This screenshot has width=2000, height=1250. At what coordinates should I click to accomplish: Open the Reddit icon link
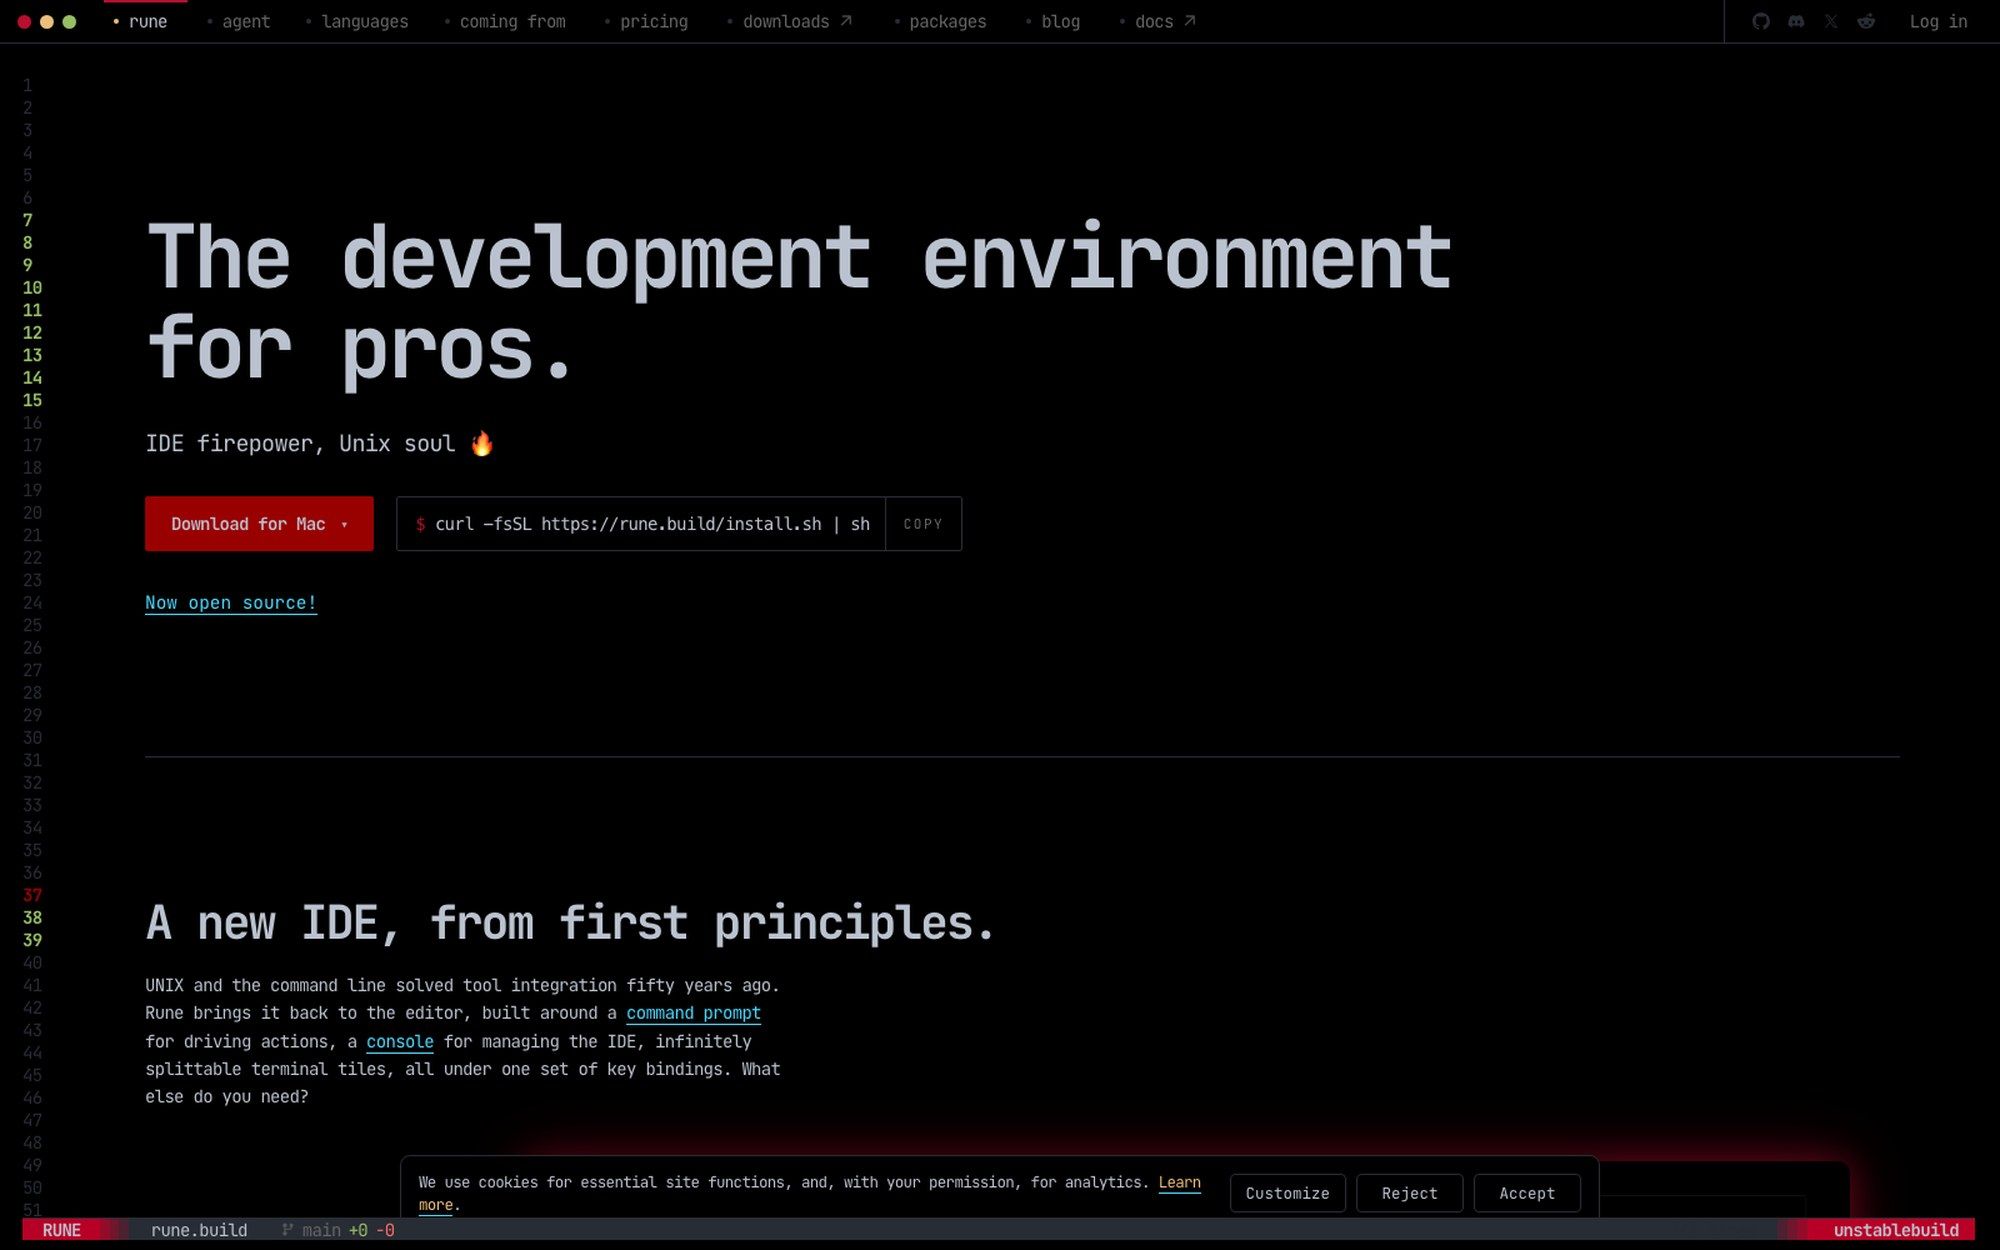coord(1866,21)
